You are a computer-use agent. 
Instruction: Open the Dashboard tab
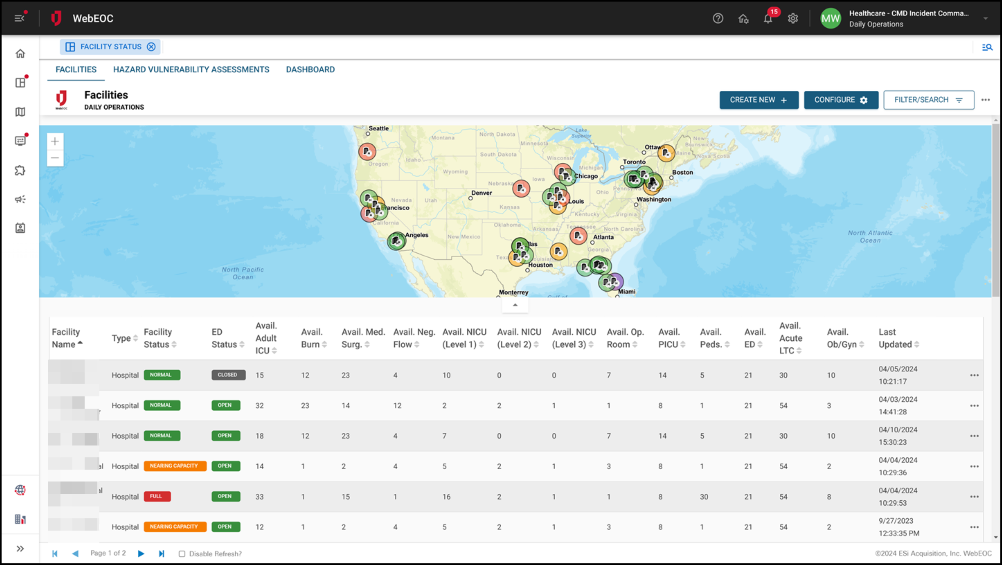310,70
